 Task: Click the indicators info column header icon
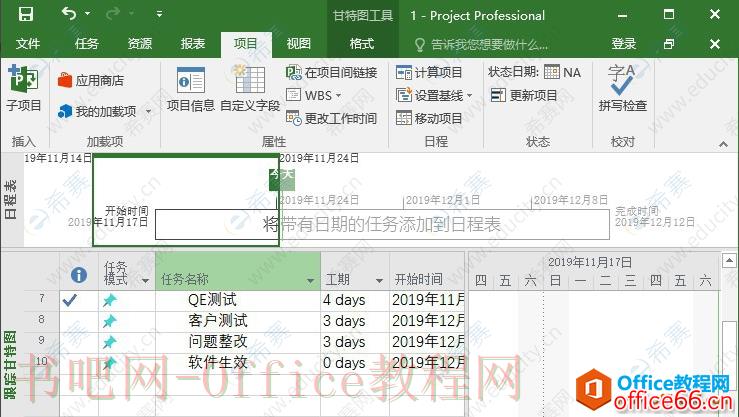tap(79, 275)
